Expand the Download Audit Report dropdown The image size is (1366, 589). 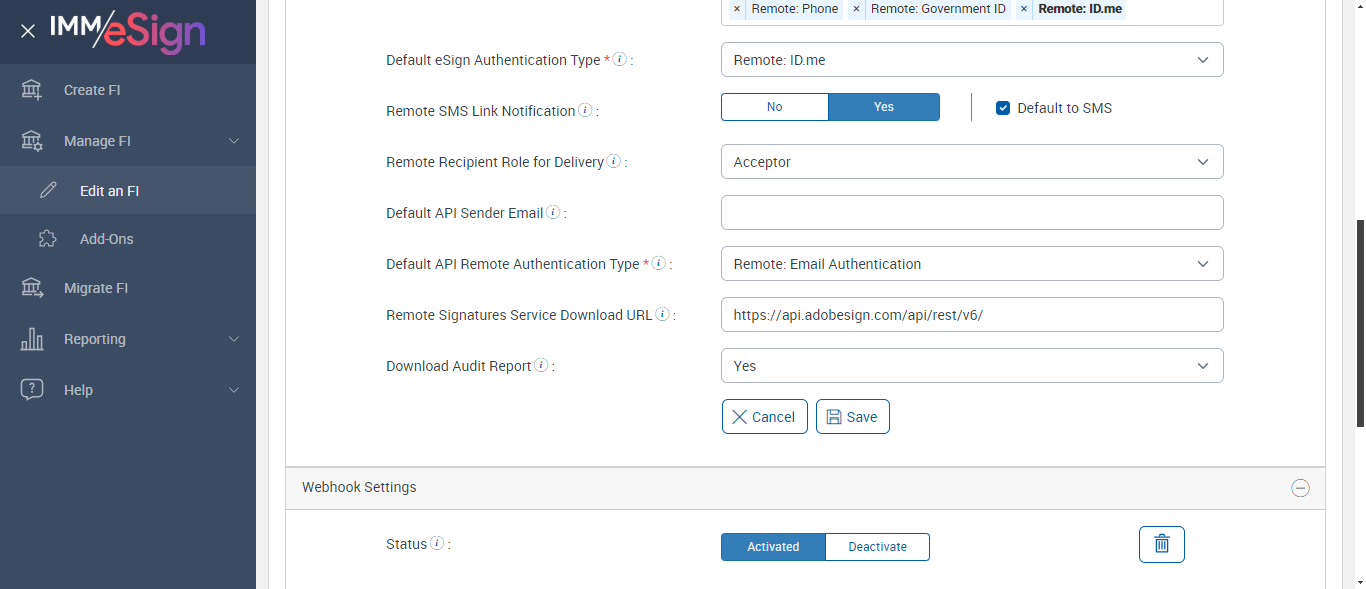click(971, 366)
